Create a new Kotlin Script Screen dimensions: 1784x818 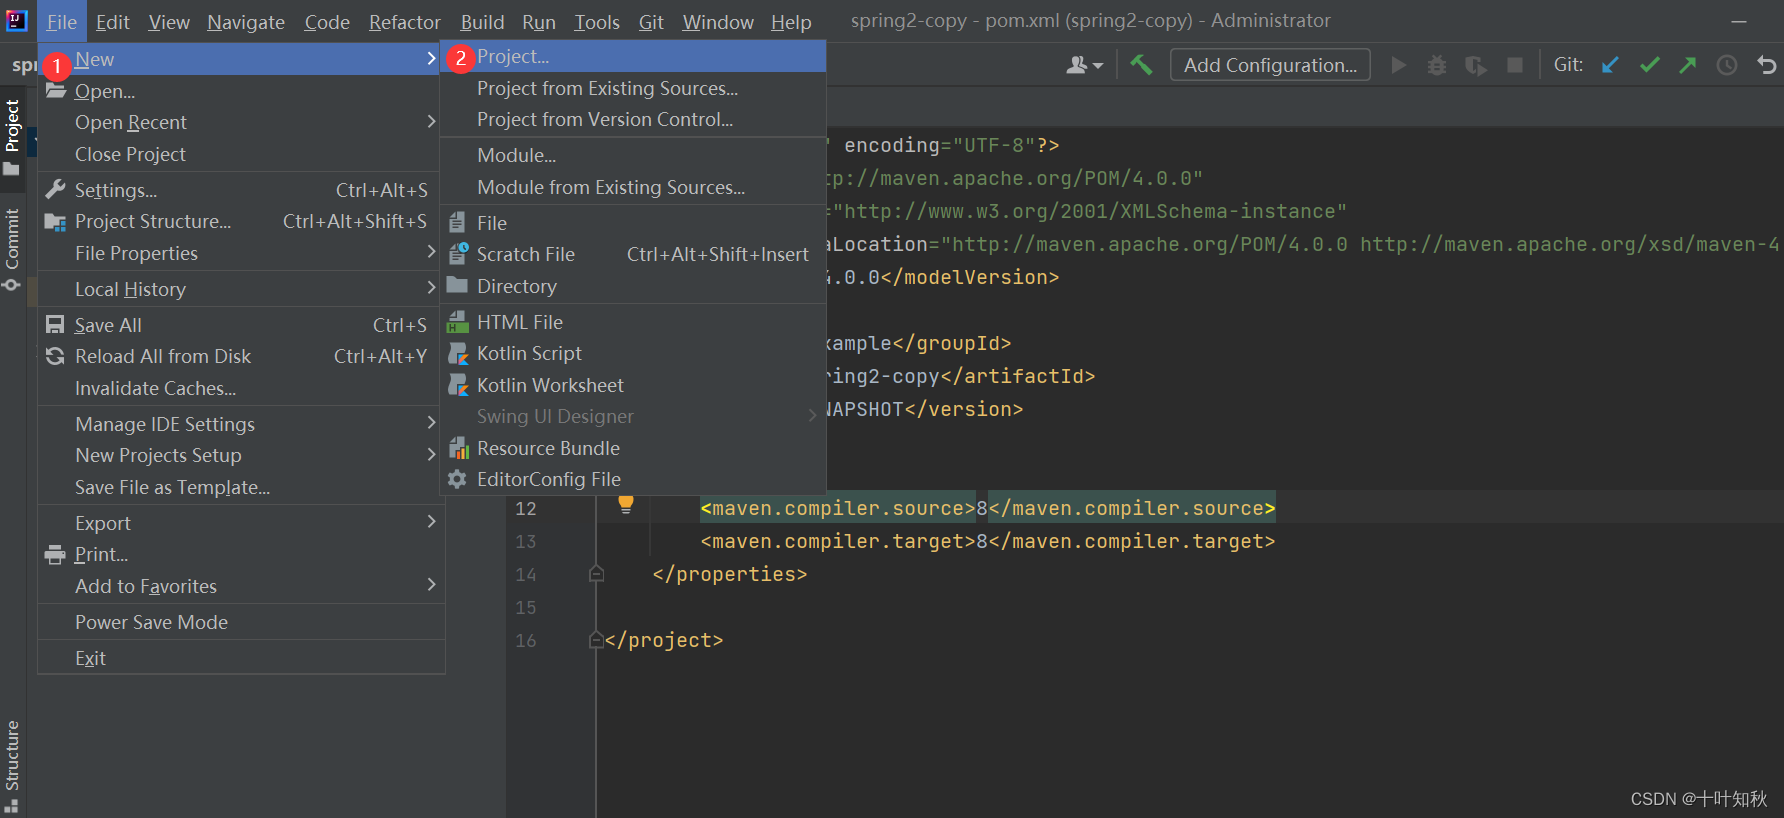click(x=633, y=353)
